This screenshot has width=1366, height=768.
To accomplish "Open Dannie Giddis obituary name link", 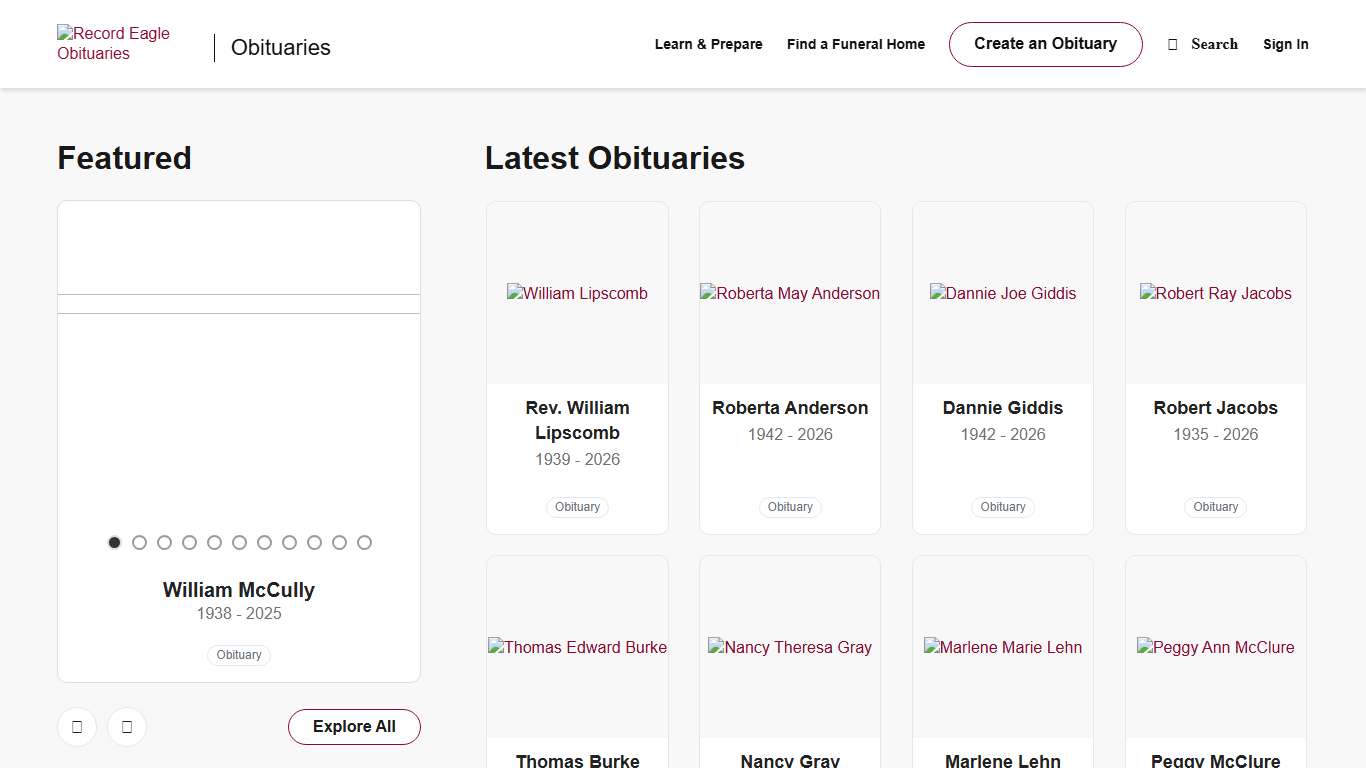I will coord(1002,408).
